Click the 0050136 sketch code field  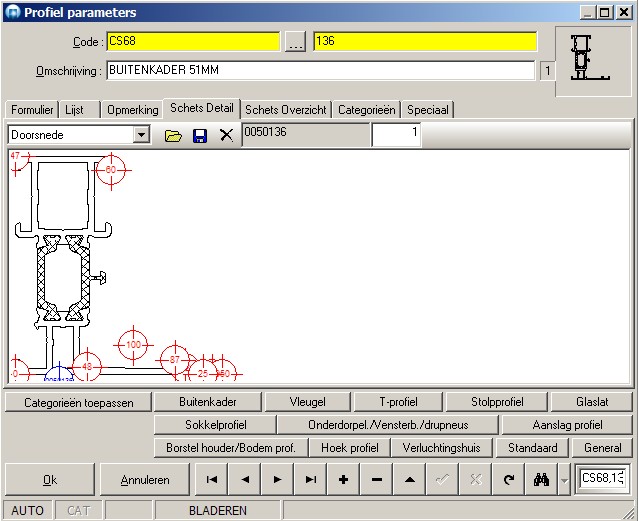[306, 135]
